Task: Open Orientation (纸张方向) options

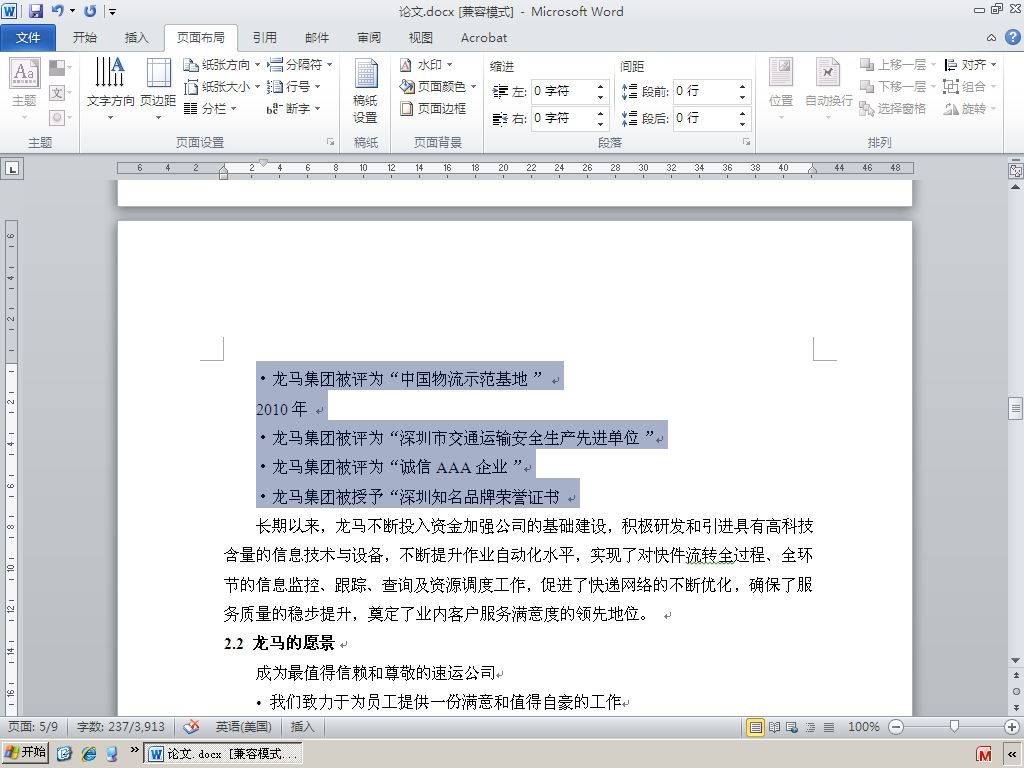Action: (221, 65)
